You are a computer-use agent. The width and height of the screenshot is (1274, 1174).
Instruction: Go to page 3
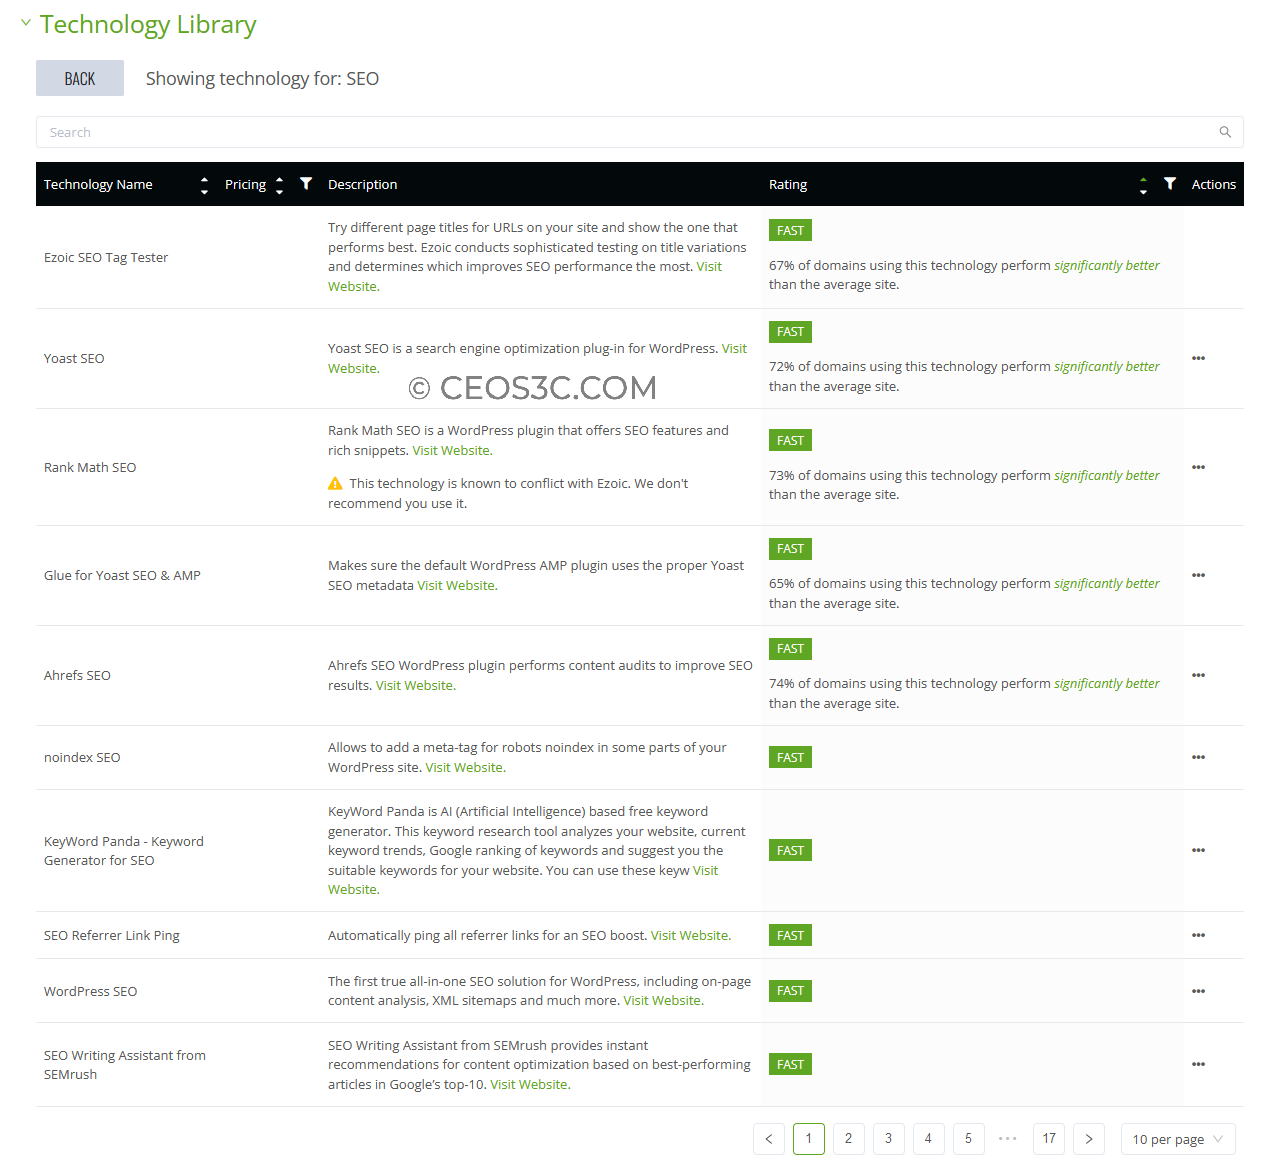coord(889,1139)
